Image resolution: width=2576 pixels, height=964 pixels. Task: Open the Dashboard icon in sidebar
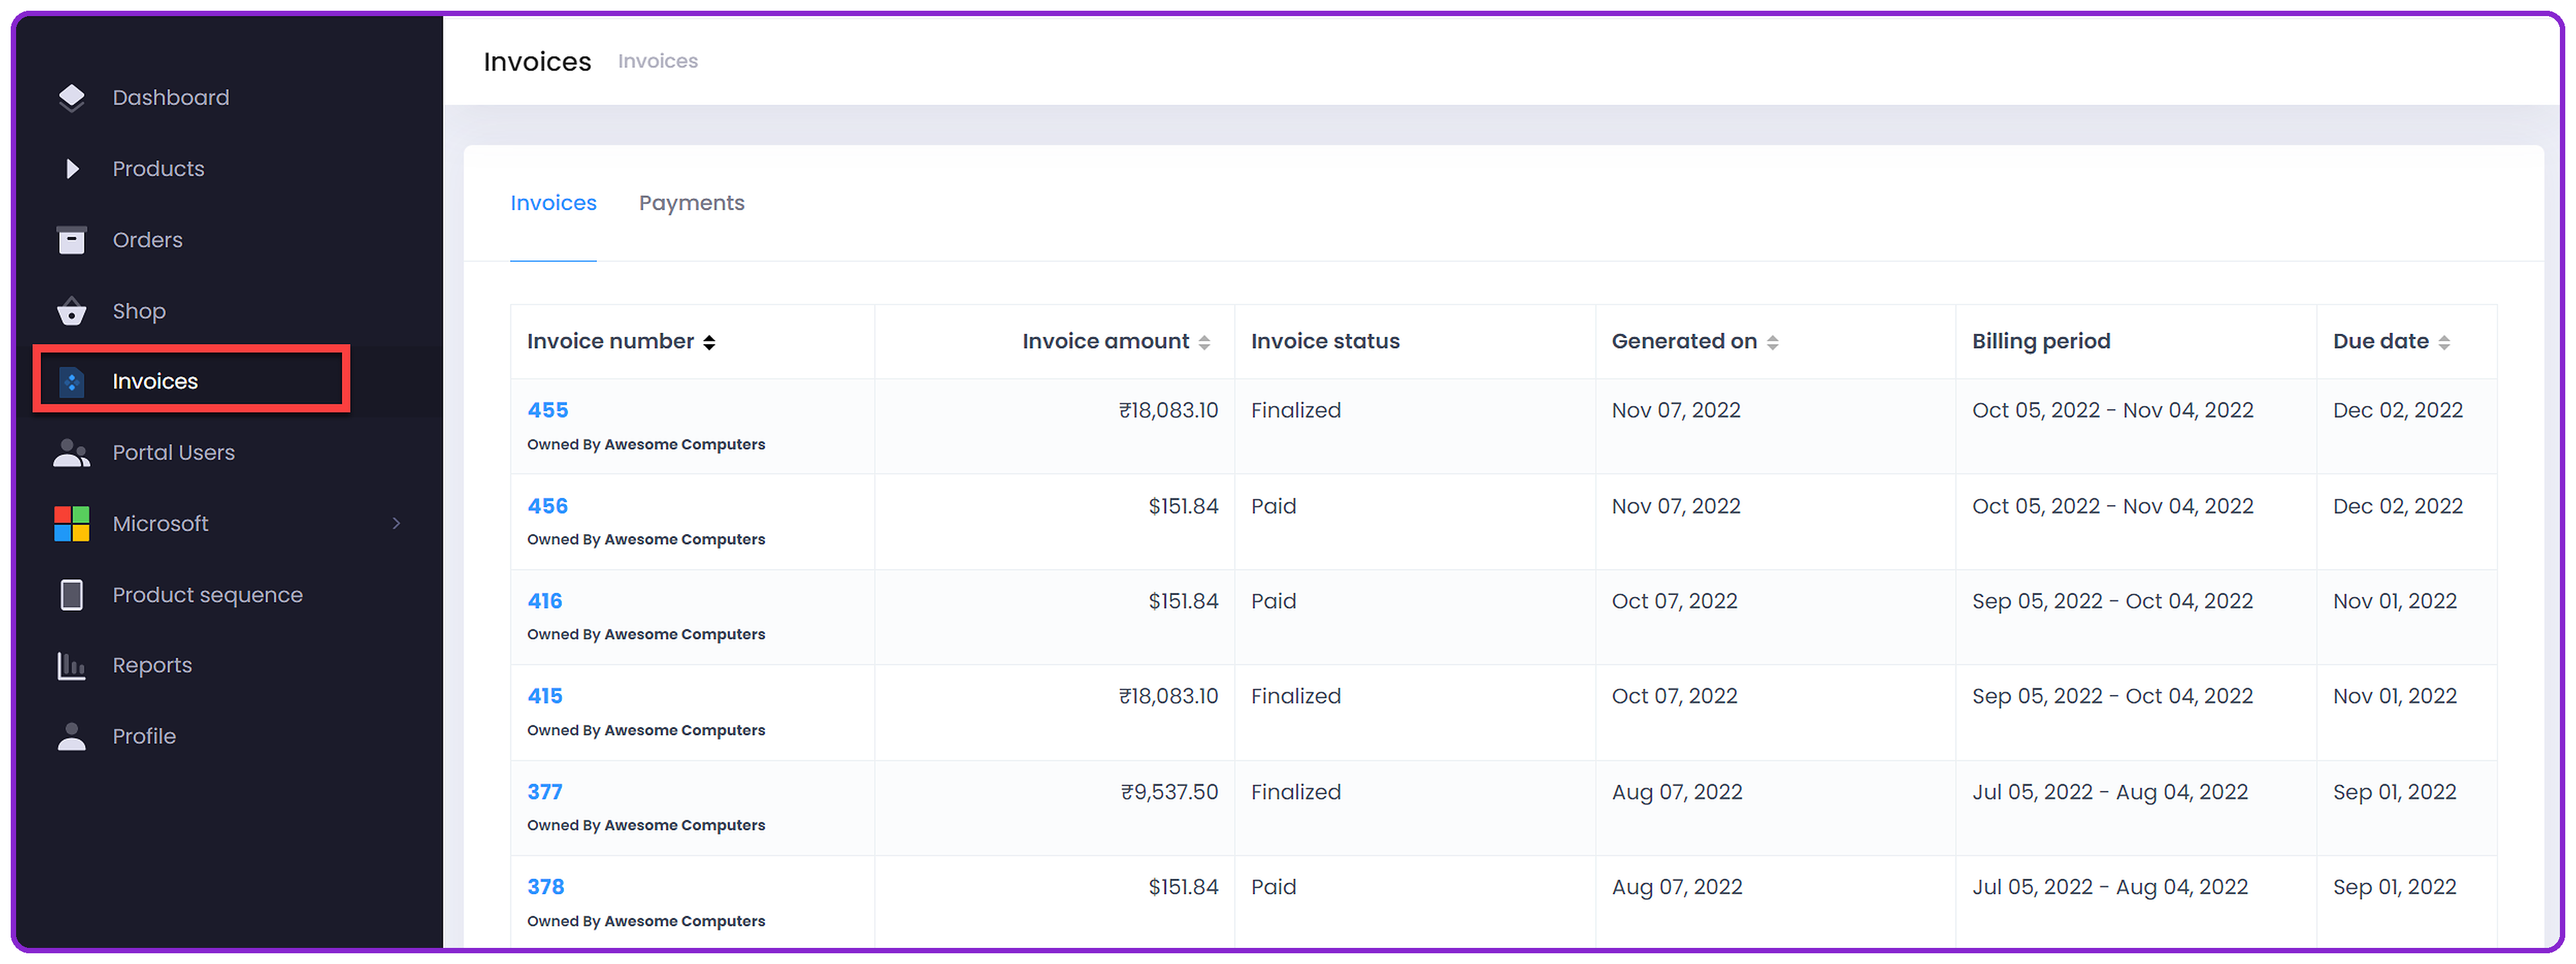pyautogui.click(x=71, y=98)
